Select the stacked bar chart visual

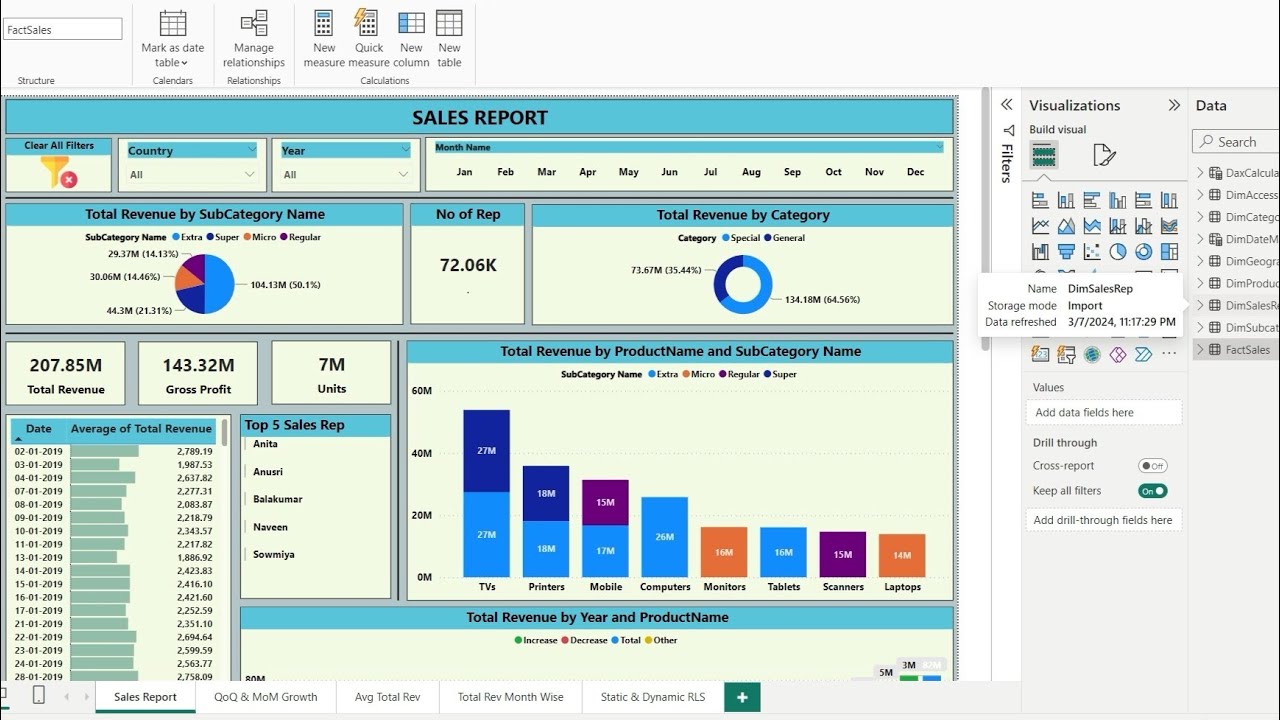[1040, 201]
